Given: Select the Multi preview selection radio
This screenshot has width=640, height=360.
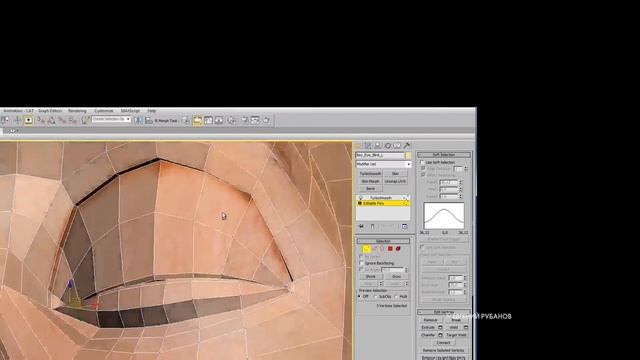Looking at the screenshot, I should pyautogui.click(x=396, y=296).
